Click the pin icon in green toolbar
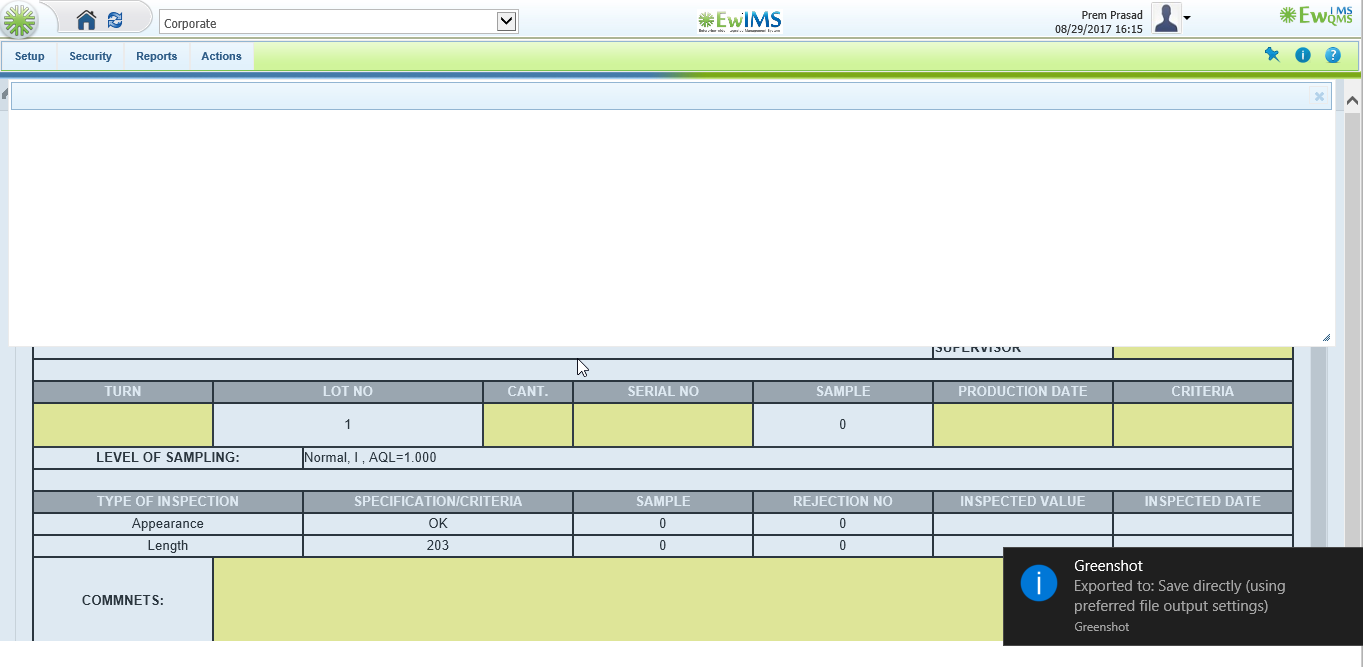Screen dimensions: 1363x667 (1272, 55)
